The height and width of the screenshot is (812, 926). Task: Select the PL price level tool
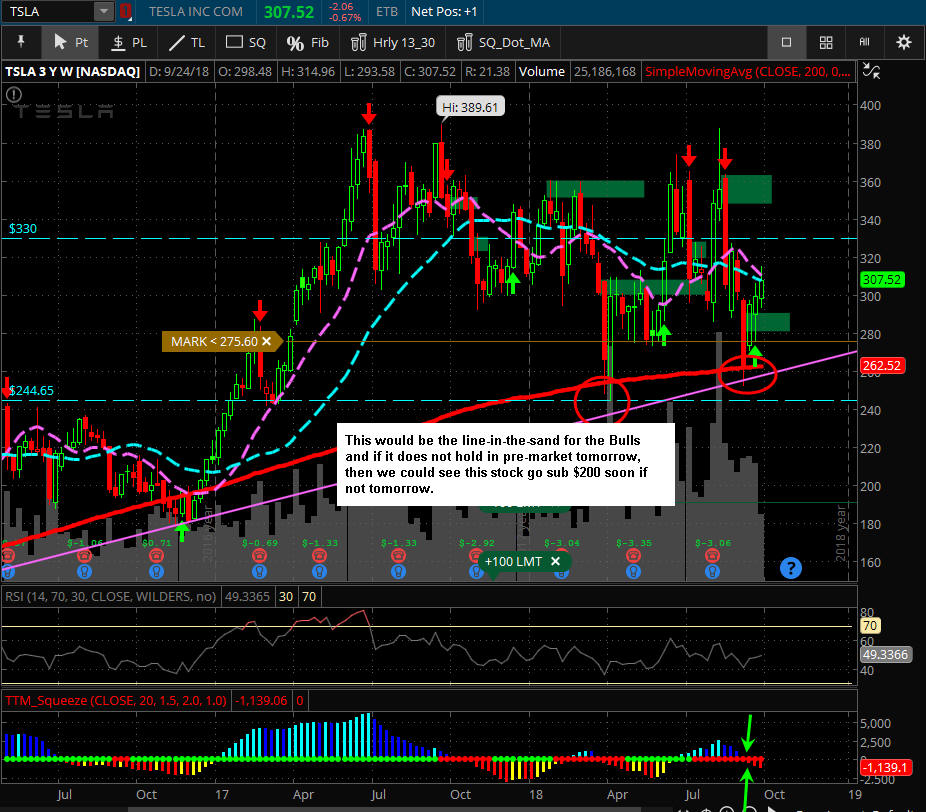tap(128, 43)
